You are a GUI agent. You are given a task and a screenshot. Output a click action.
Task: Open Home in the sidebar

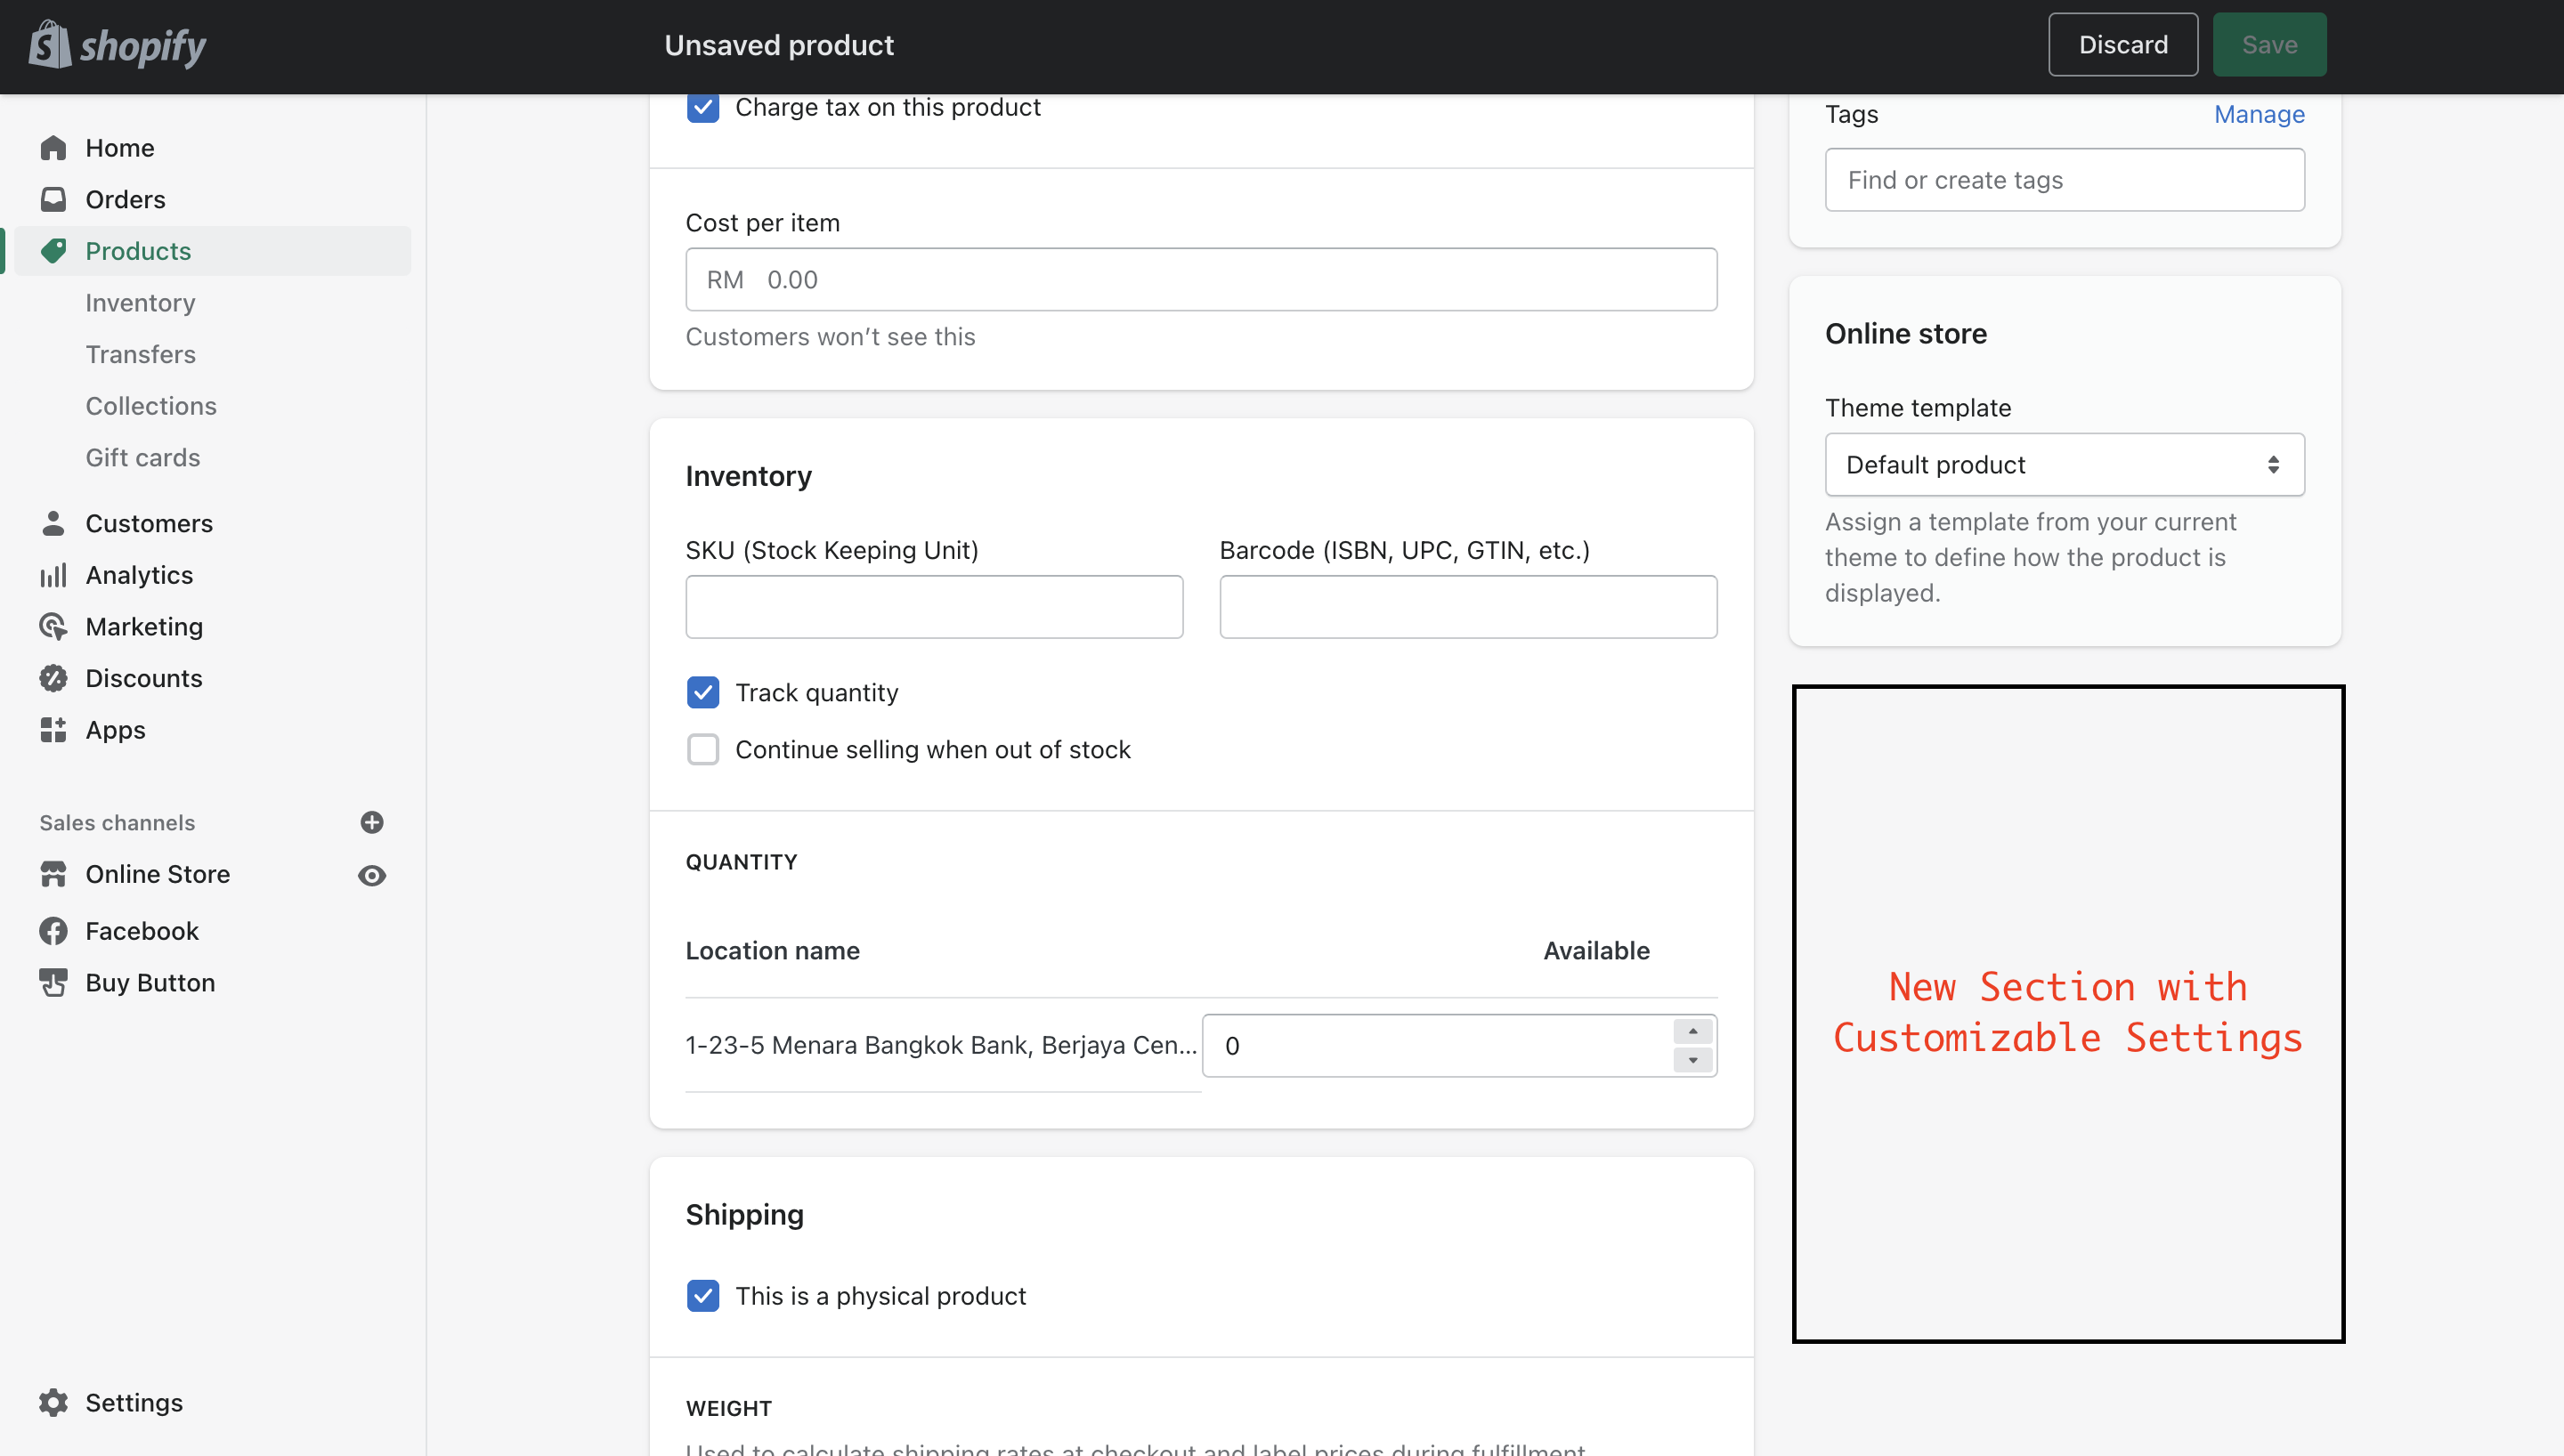[x=120, y=148]
